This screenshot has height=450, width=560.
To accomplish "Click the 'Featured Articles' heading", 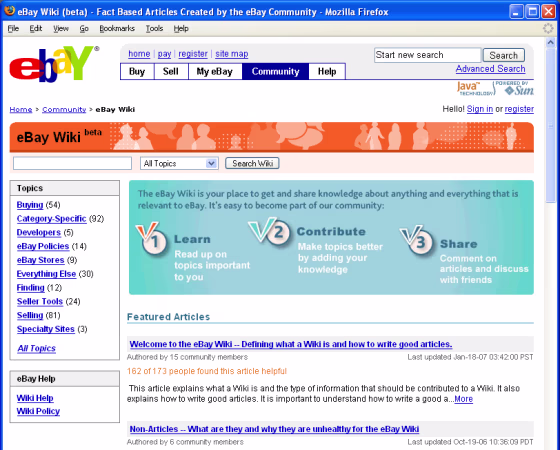I will (x=168, y=317).
